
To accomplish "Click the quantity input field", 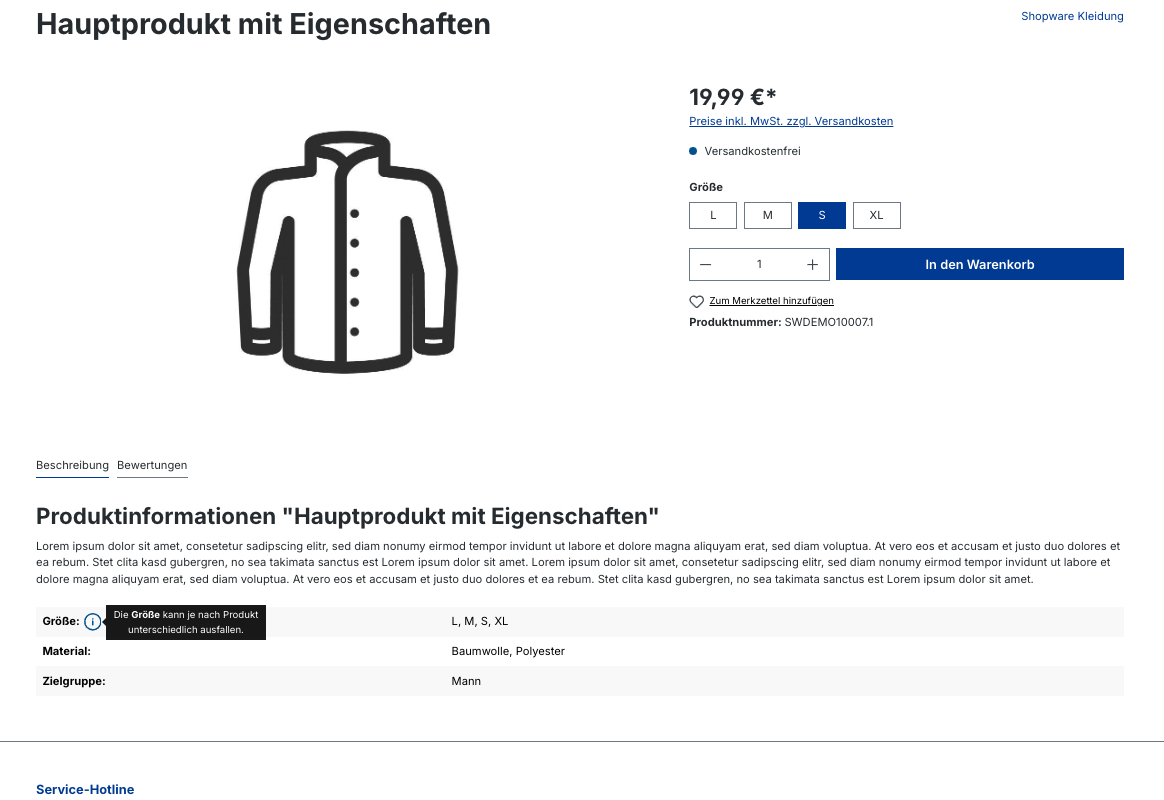I will click(759, 264).
